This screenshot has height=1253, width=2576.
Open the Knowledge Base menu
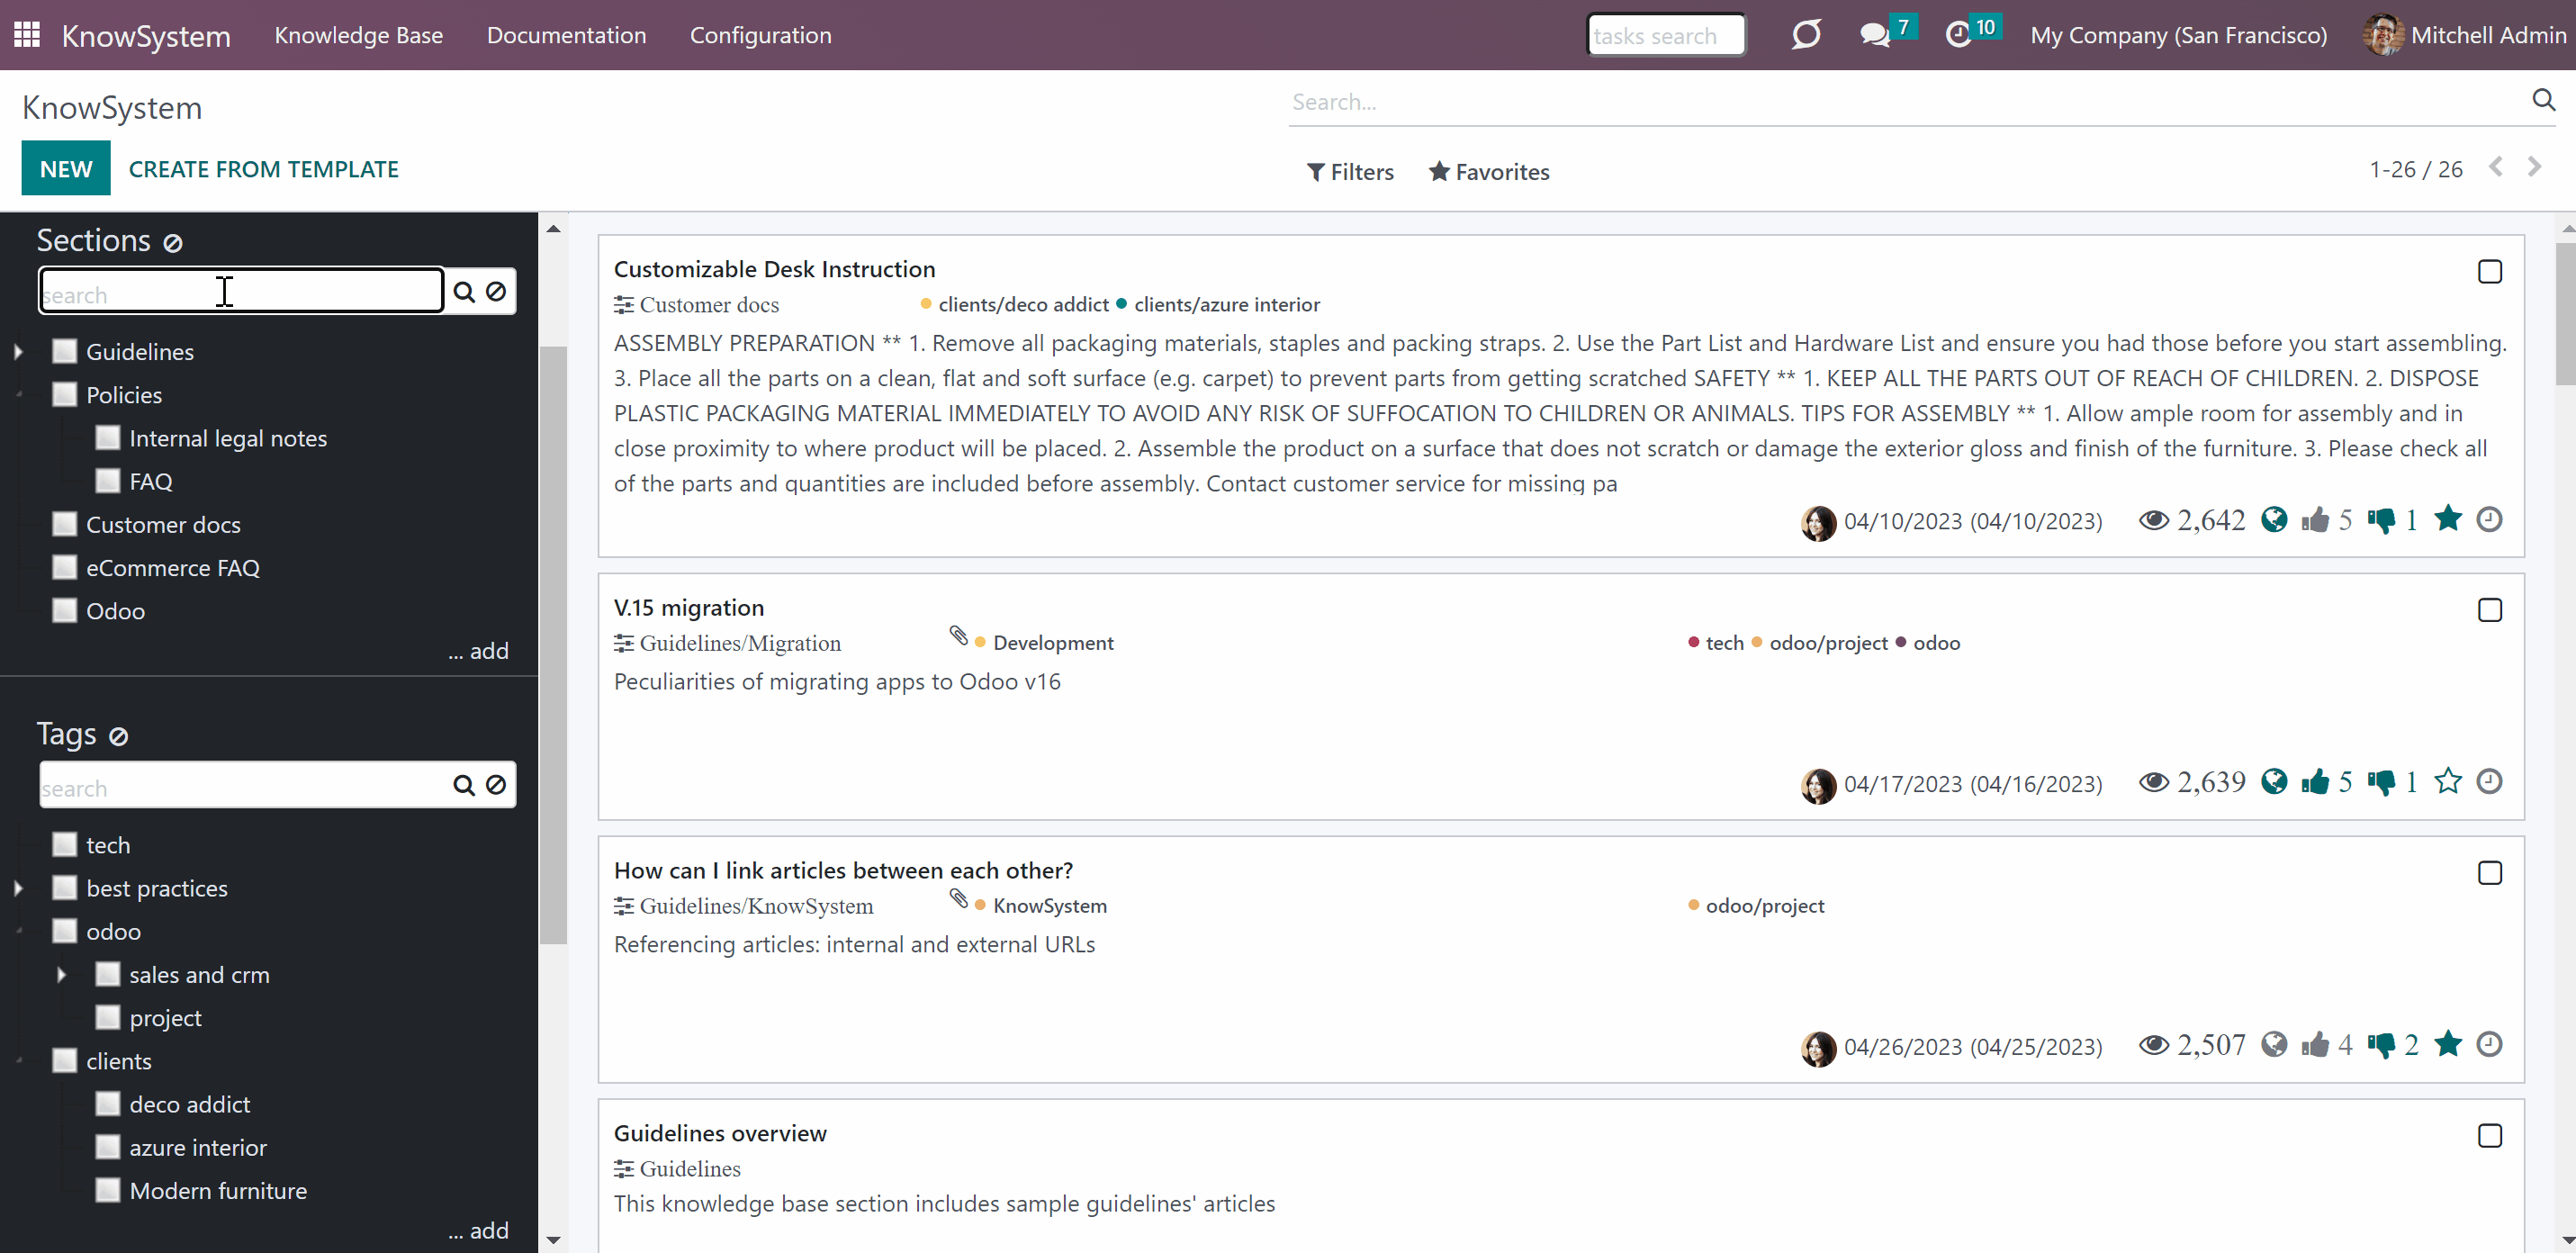pyautogui.click(x=359, y=35)
